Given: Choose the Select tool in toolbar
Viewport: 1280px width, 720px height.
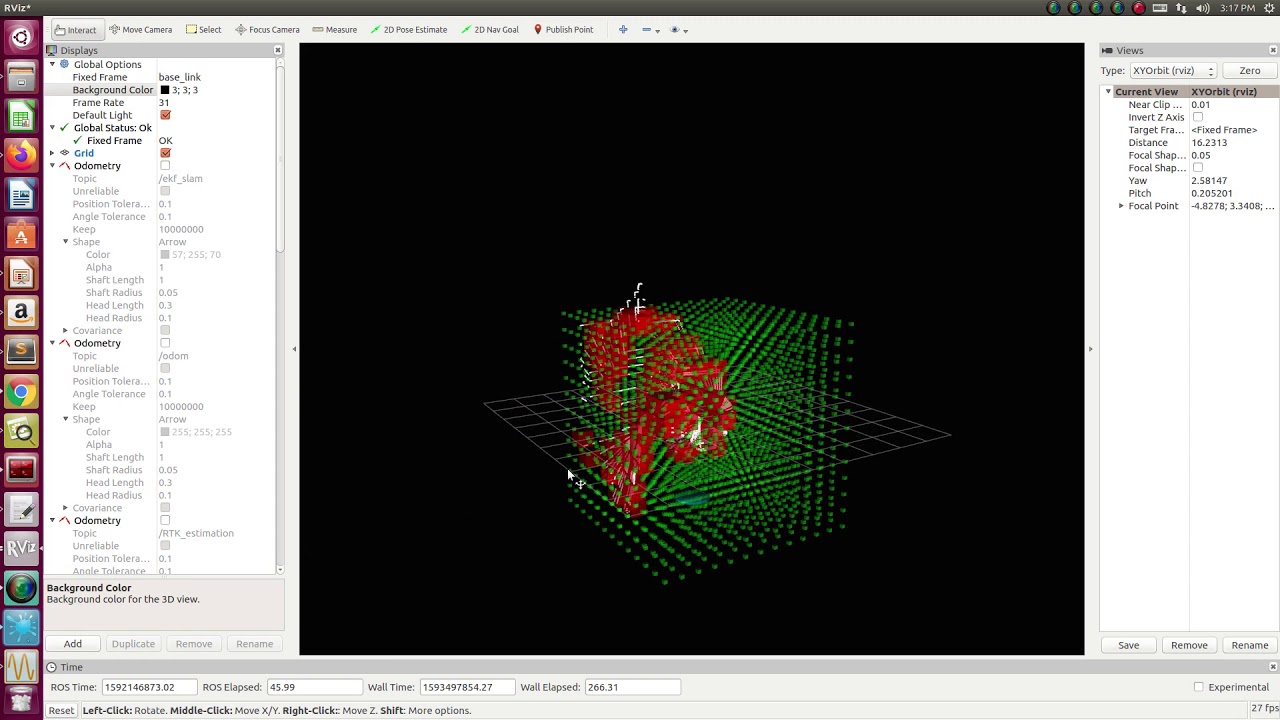Looking at the screenshot, I should pyautogui.click(x=204, y=30).
